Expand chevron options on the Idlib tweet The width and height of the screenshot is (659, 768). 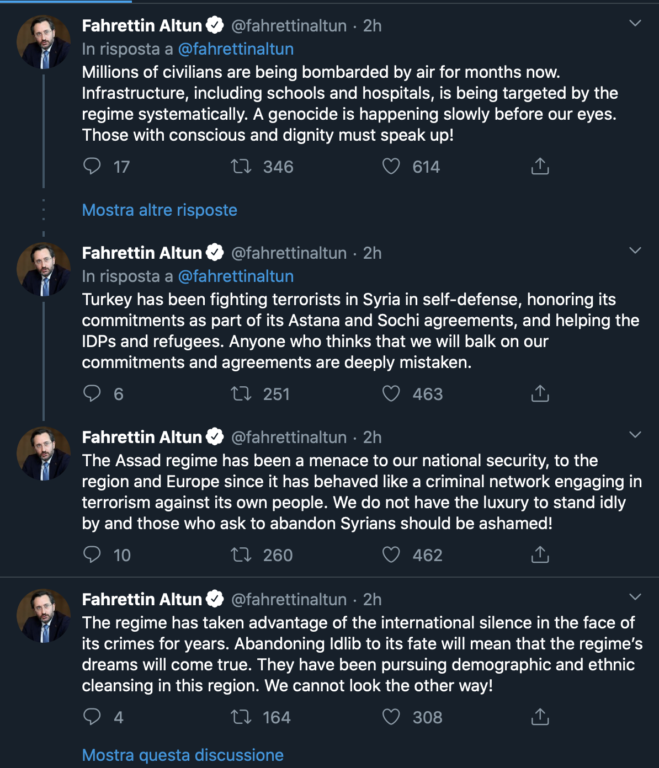(635, 597)
